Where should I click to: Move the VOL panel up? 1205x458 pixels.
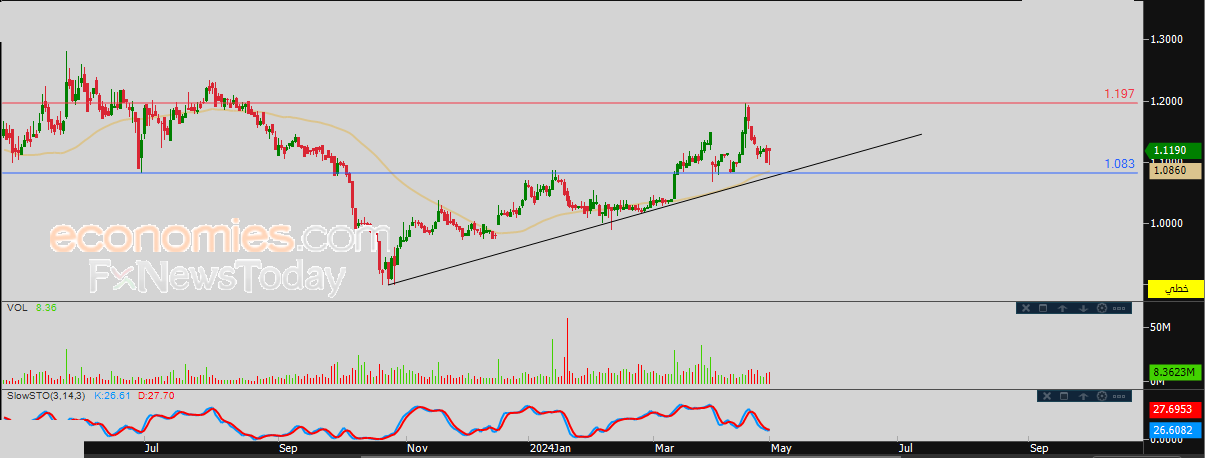pyautogui.click(x=1062, y=308)
